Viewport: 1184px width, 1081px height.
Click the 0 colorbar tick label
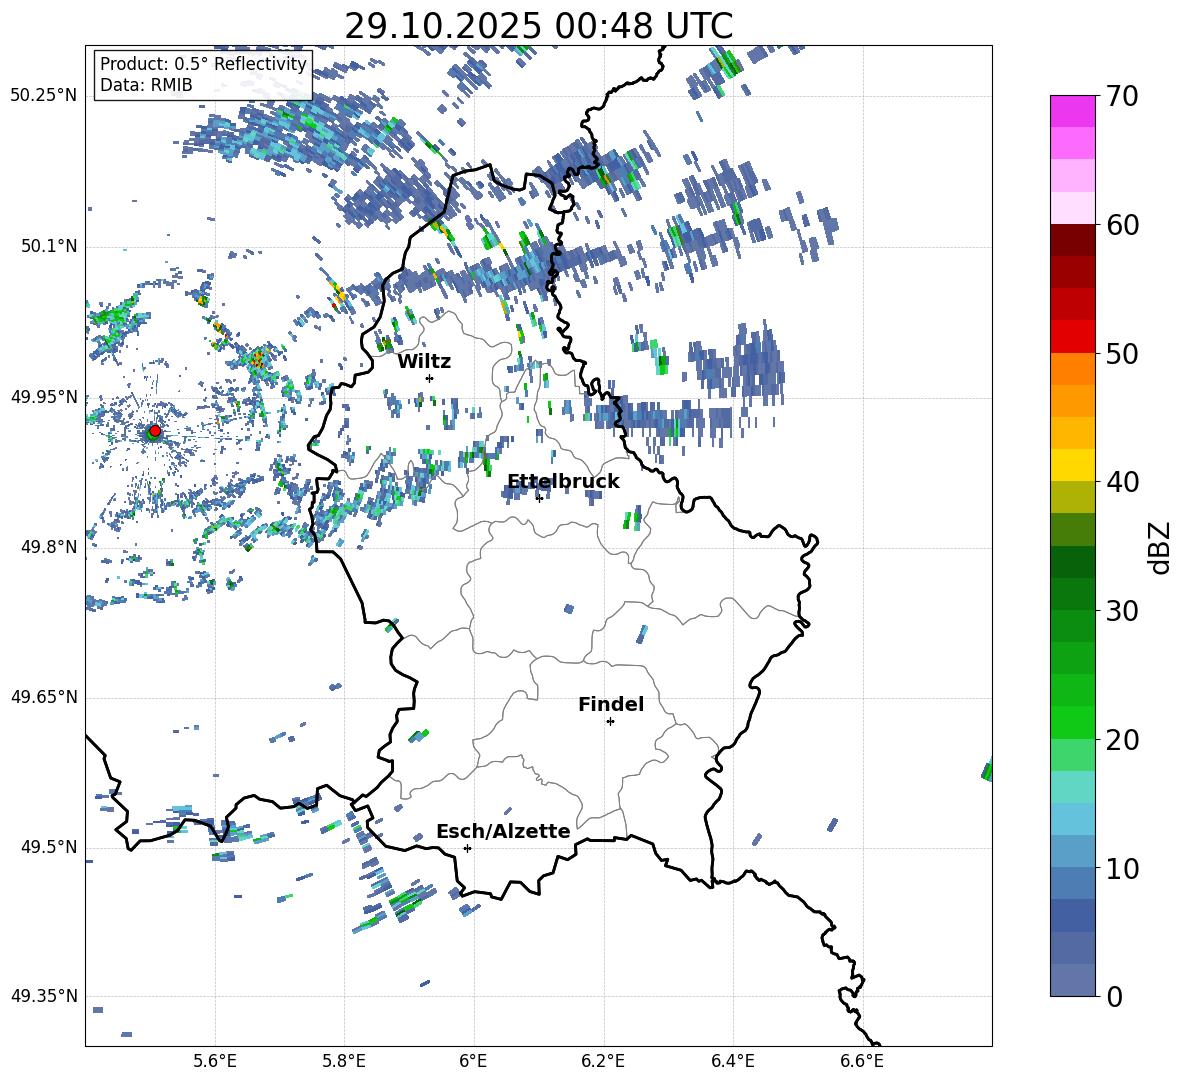click(x=1114, y=996)
